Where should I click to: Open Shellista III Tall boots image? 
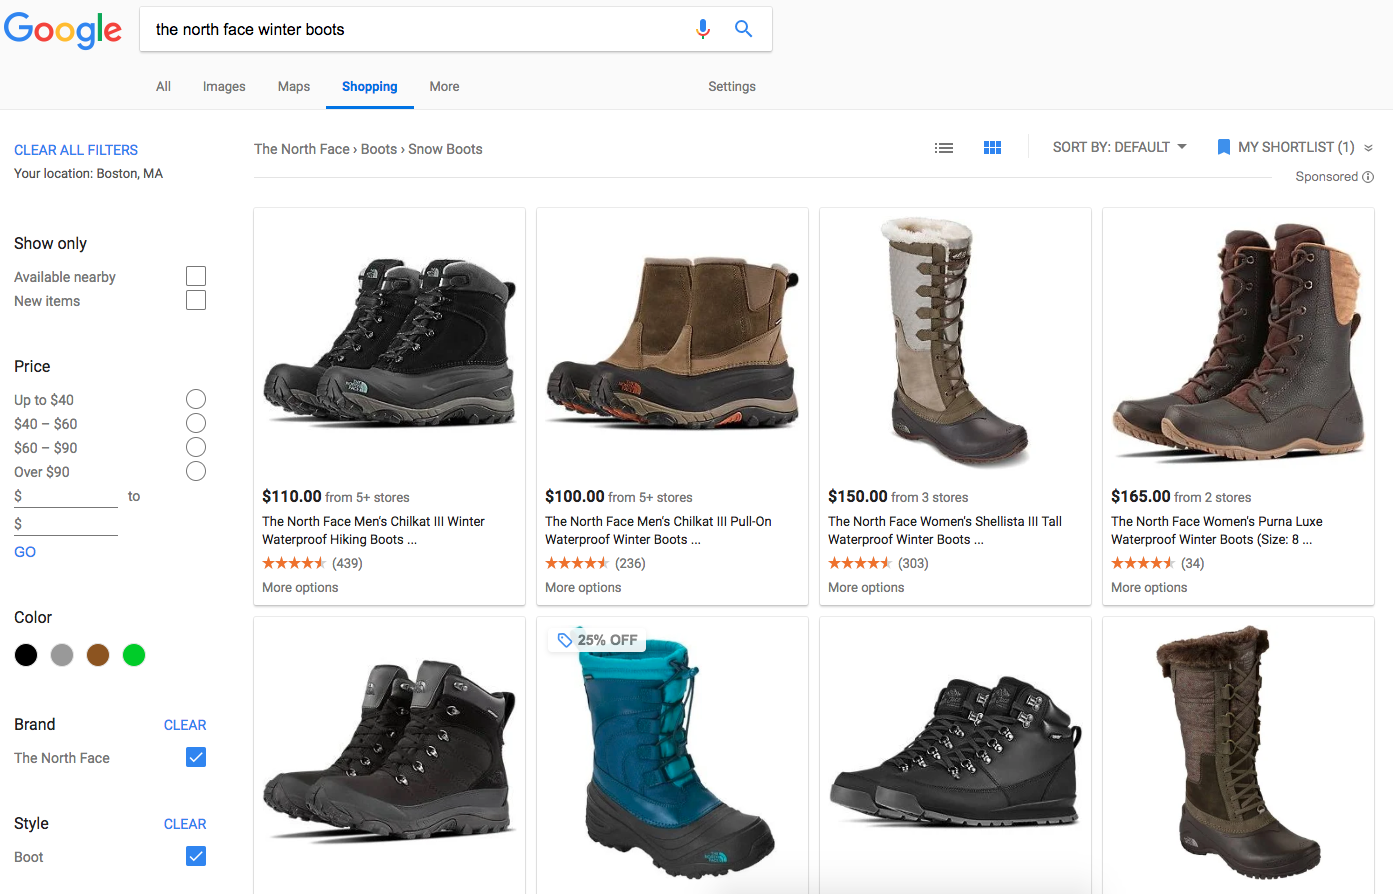click(955, 342)
